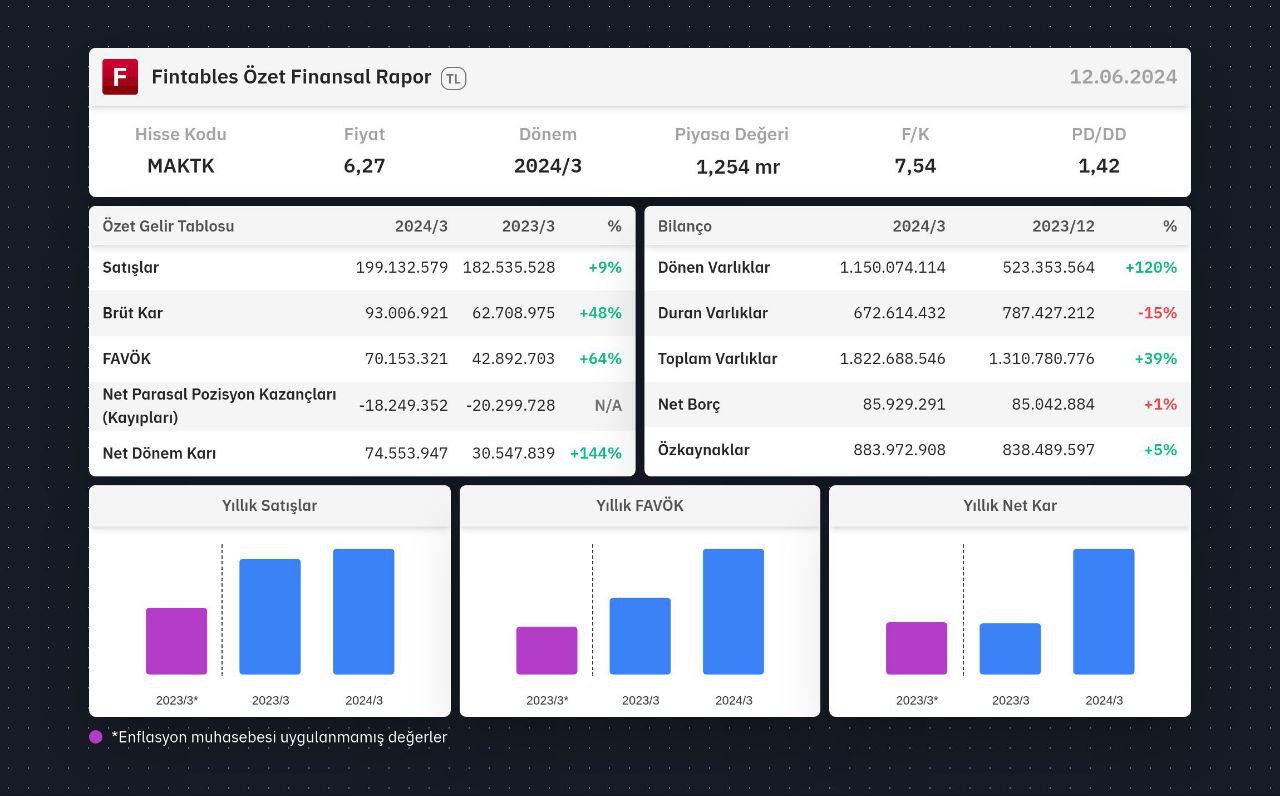Screen dimensions: 1280x796
Task: Click the Piyasa Değeri 1,254 mr value
Action: (738, 167)
